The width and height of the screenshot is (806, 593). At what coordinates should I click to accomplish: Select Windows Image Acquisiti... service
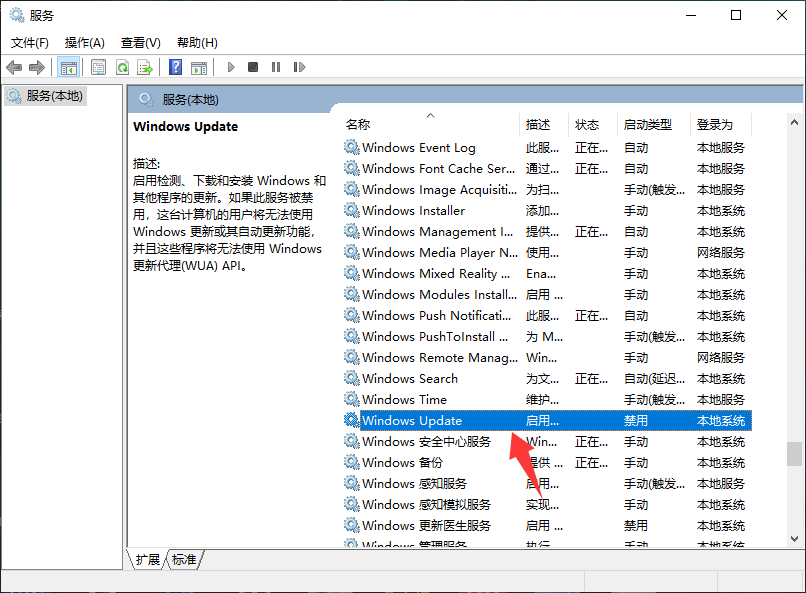coord(547,189)
